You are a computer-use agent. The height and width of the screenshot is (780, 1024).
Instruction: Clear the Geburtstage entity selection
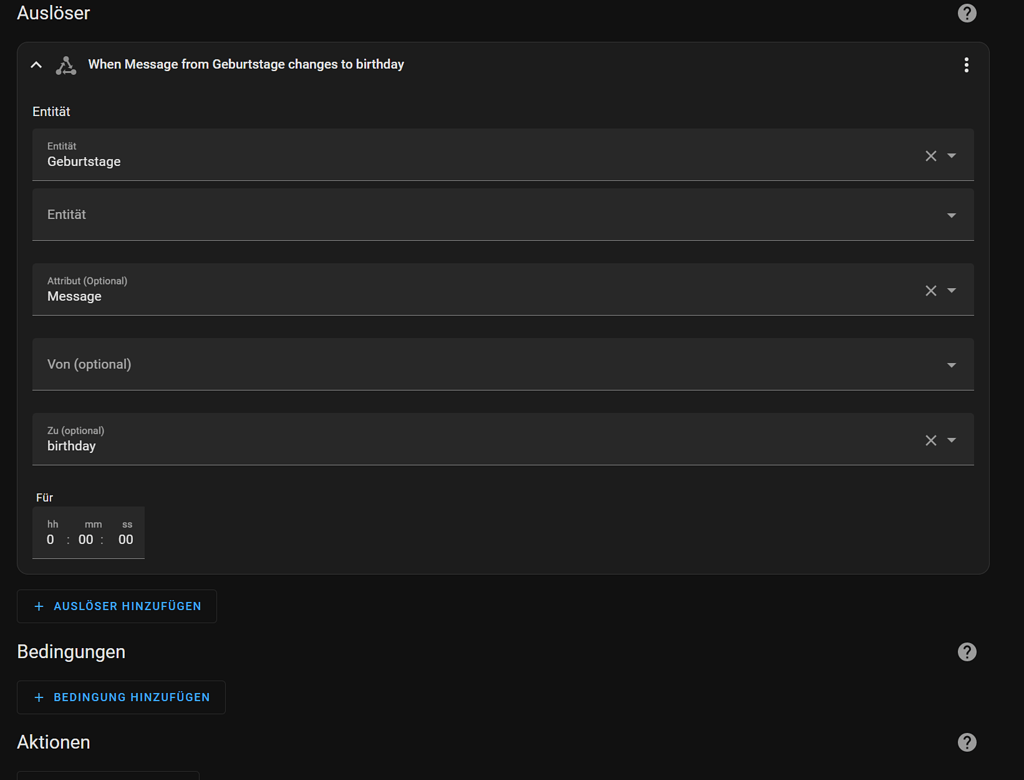click(931, 156)
